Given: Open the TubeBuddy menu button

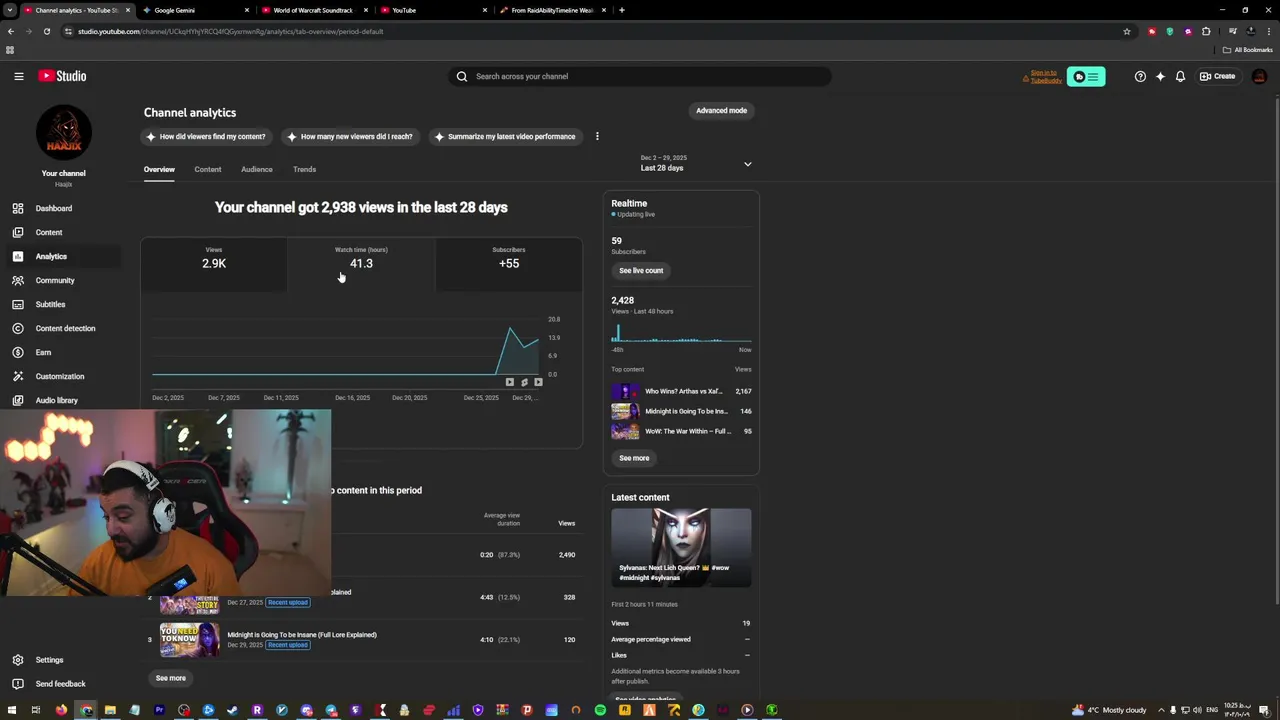Looking at the screenshot, I should (x=1086, y=76).
